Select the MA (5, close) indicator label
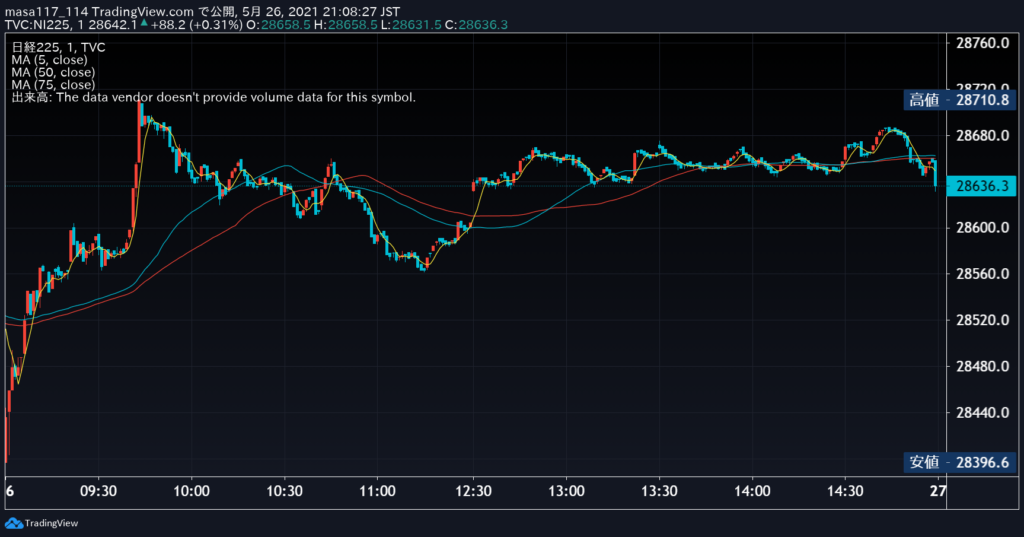1024x537 pixels. [49, 59]
